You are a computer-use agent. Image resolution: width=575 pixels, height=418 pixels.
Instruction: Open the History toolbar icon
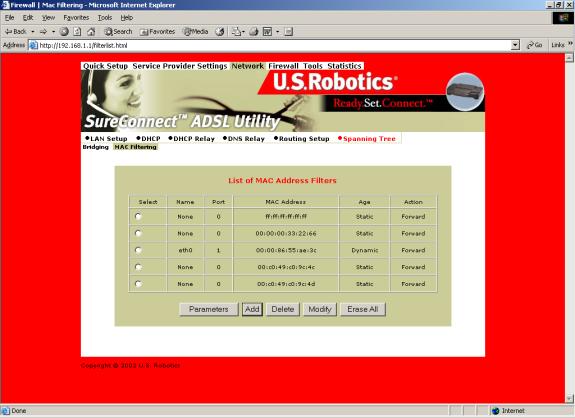[x=220, y=32]
